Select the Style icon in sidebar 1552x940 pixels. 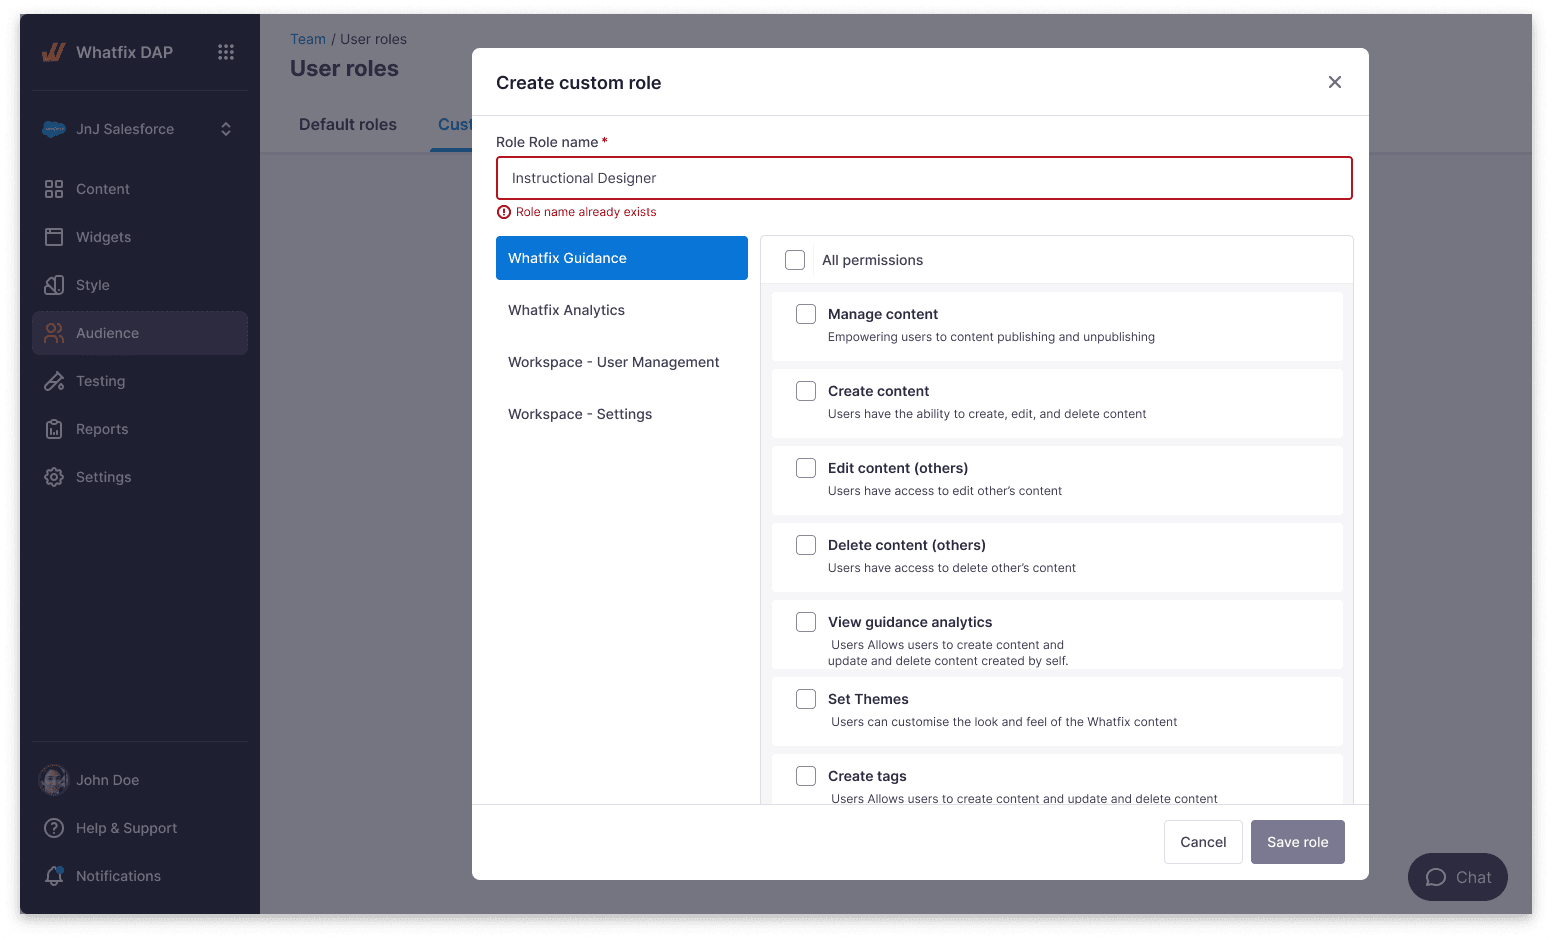coord(54,285)
